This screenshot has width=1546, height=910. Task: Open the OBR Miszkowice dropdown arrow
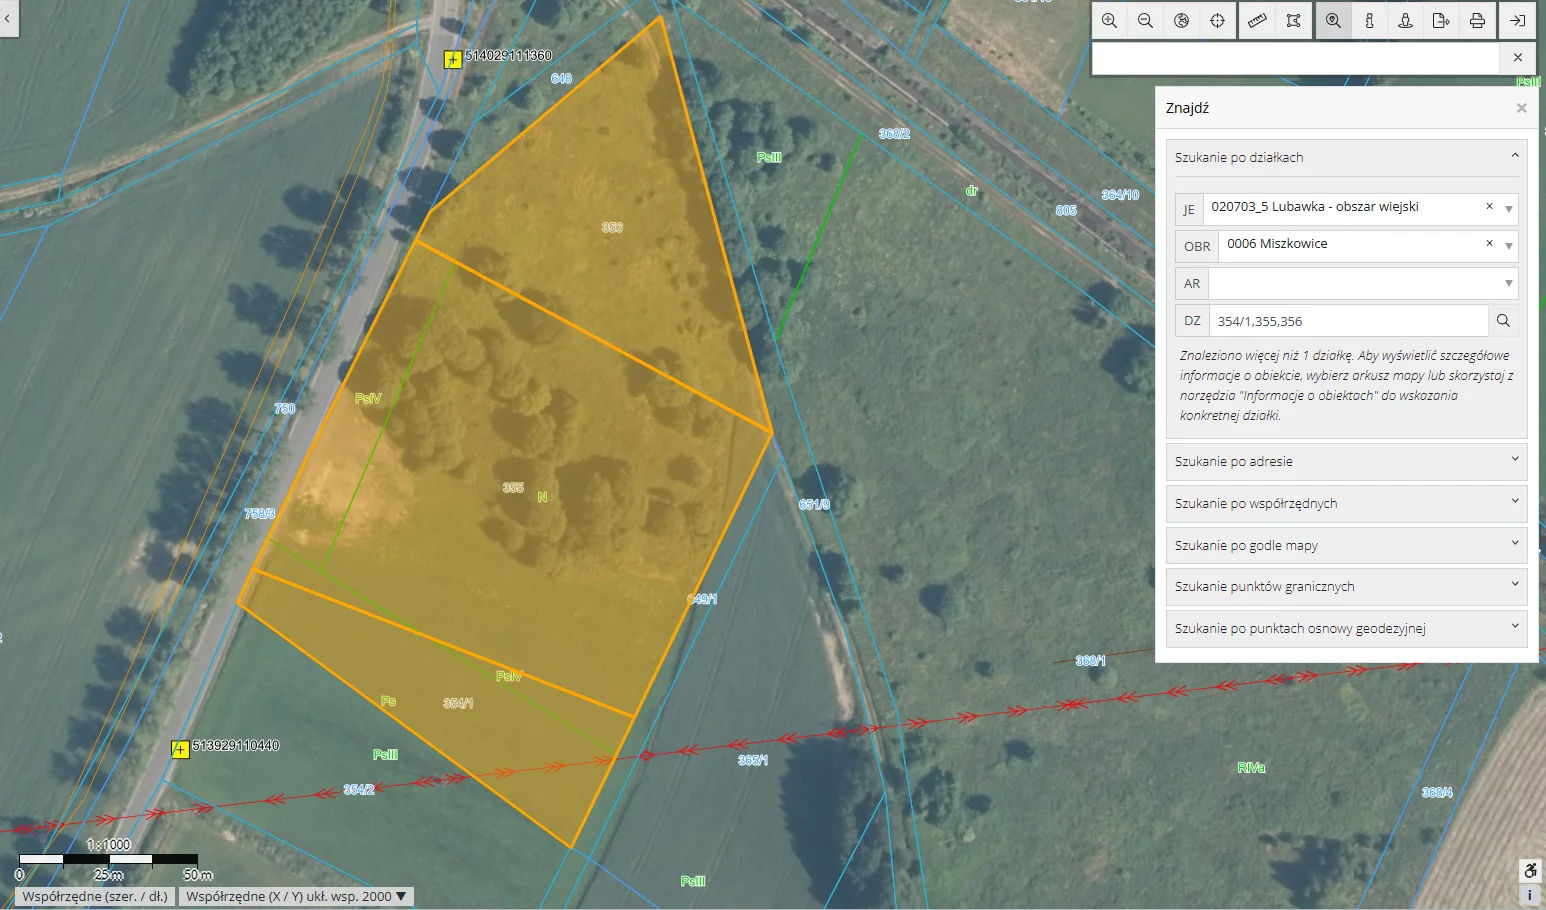pyautogui.click(x=1508, y=246)
